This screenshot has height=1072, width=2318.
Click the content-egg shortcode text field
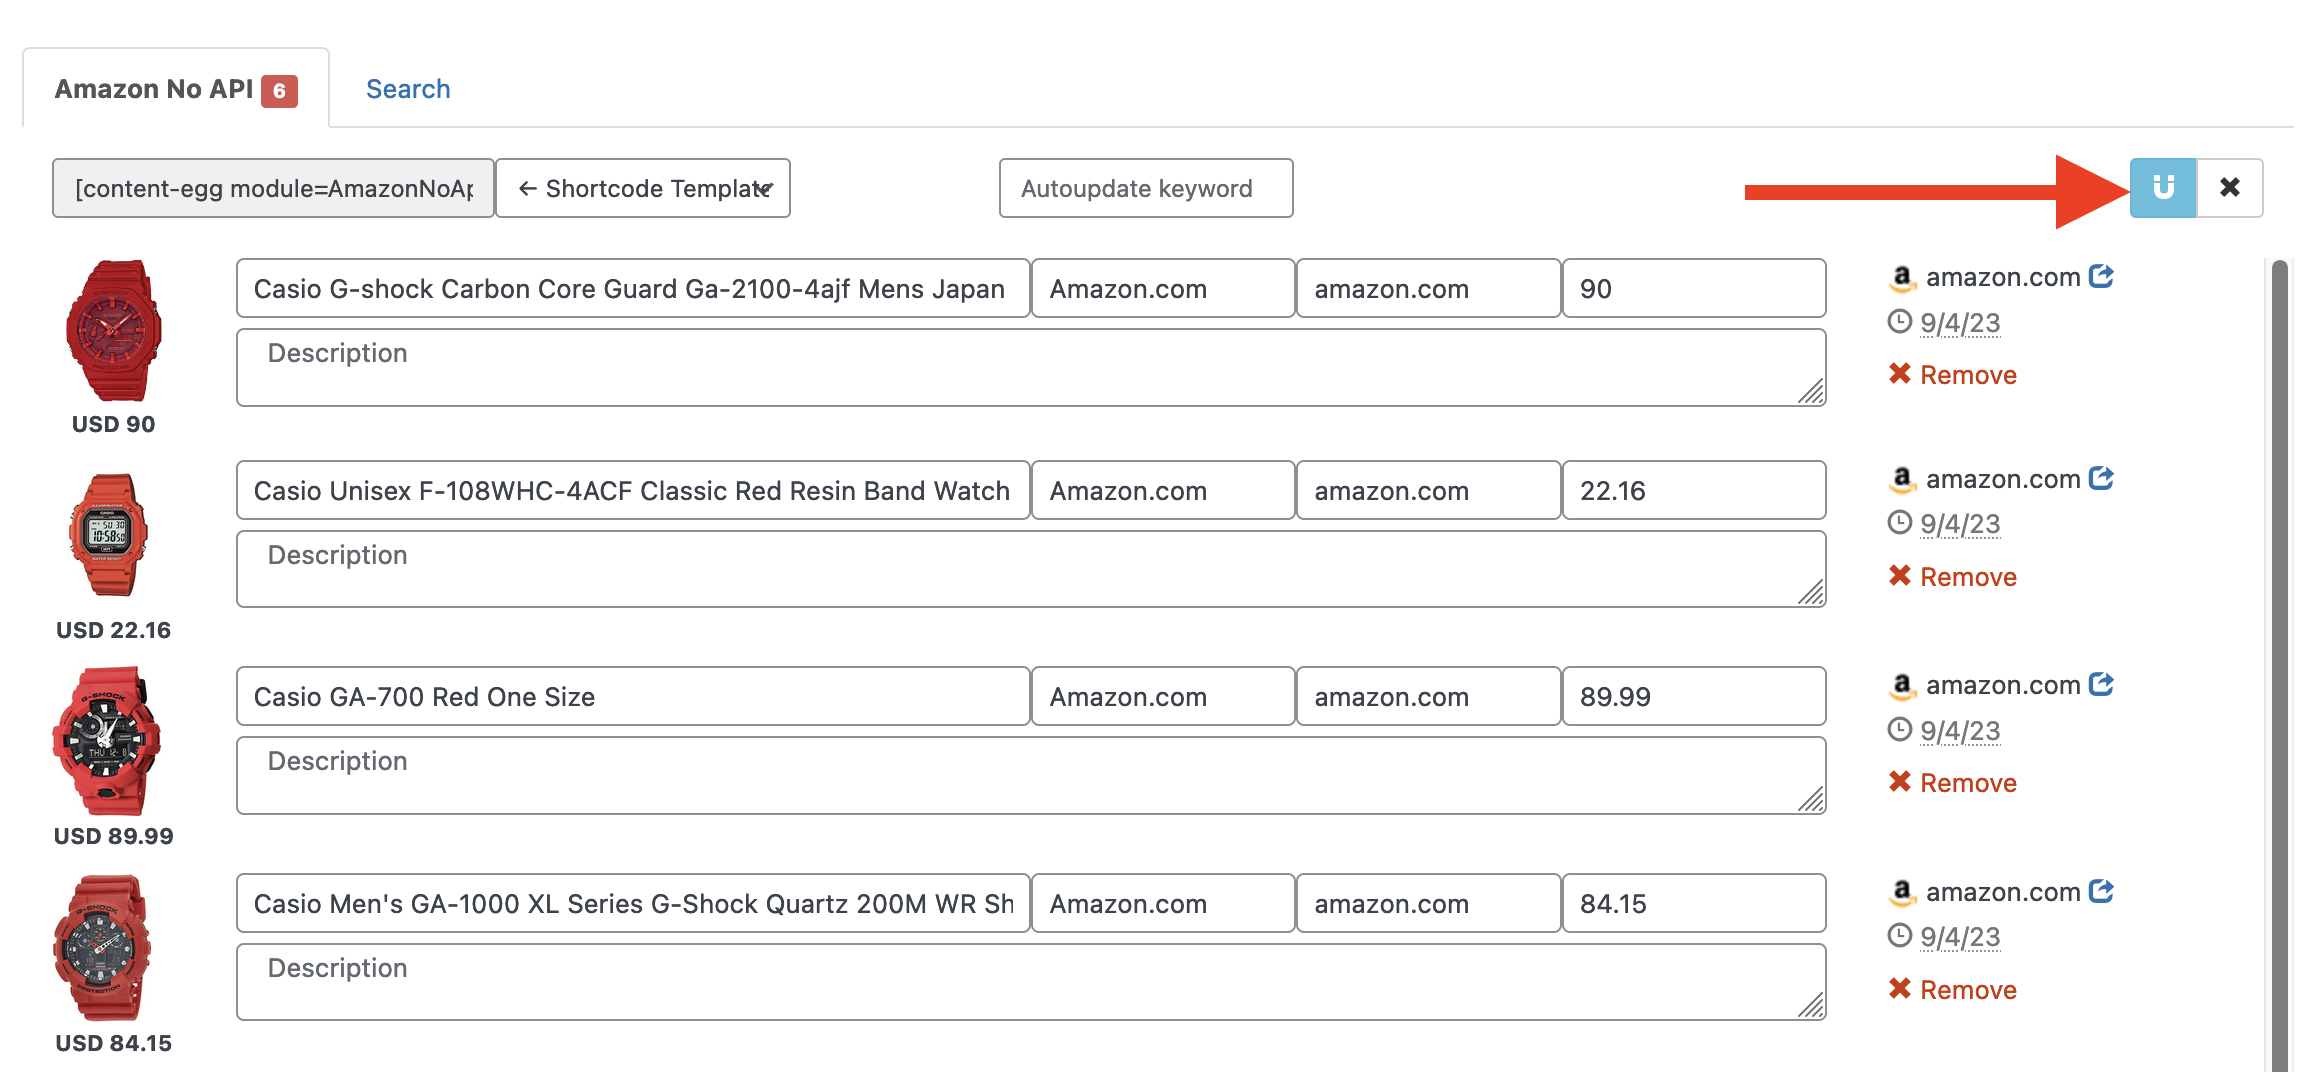[x=273, y=188]
